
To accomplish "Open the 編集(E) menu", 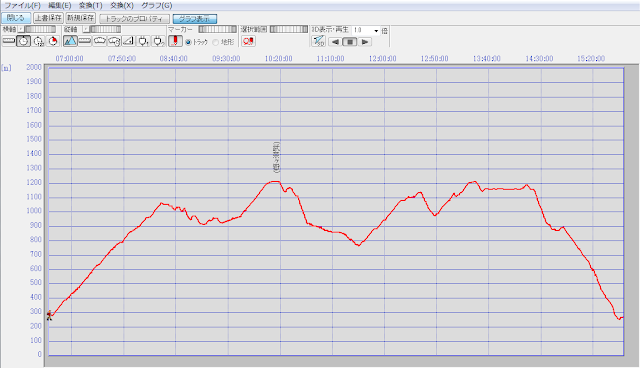I will 60,5.
